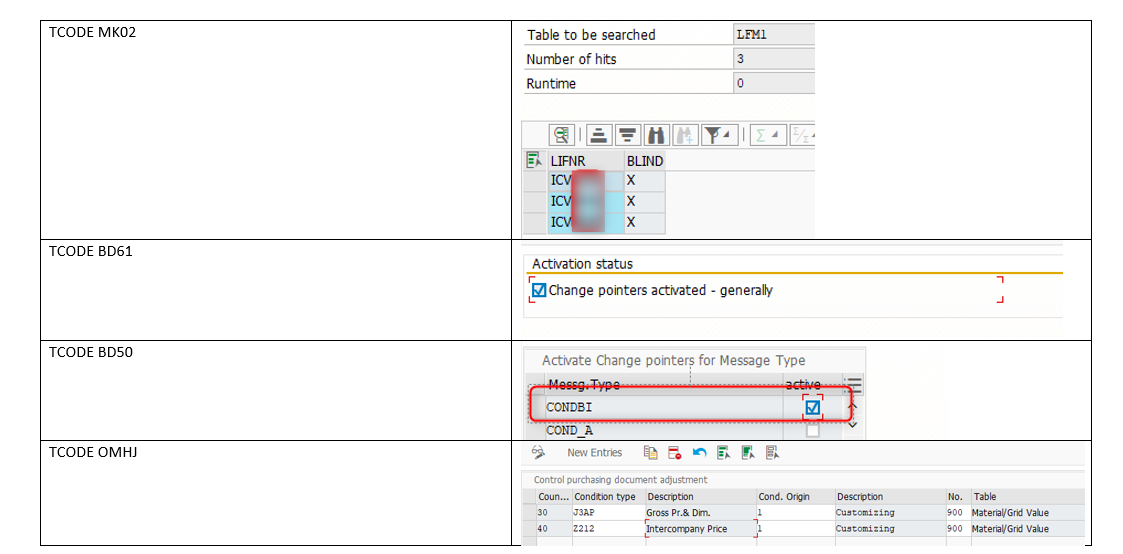Click the Details magnifier icon in ALV toolbar
The height and width of the screenshot is (554, 1123).
pyautogui.click(x=562, y=135)
